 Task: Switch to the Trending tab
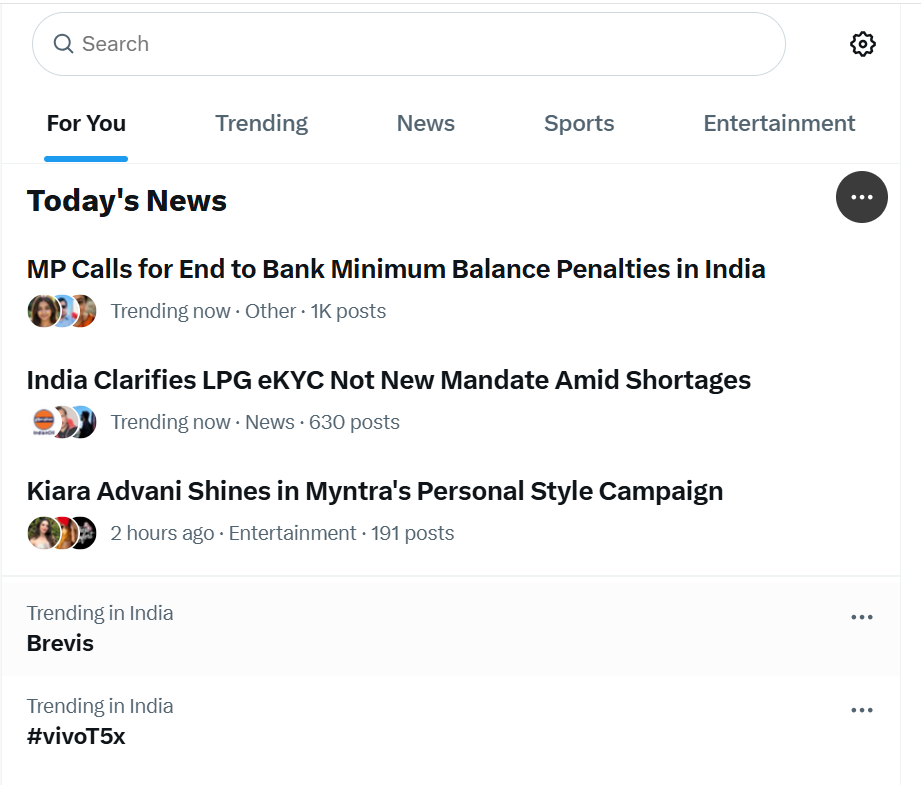261,124
